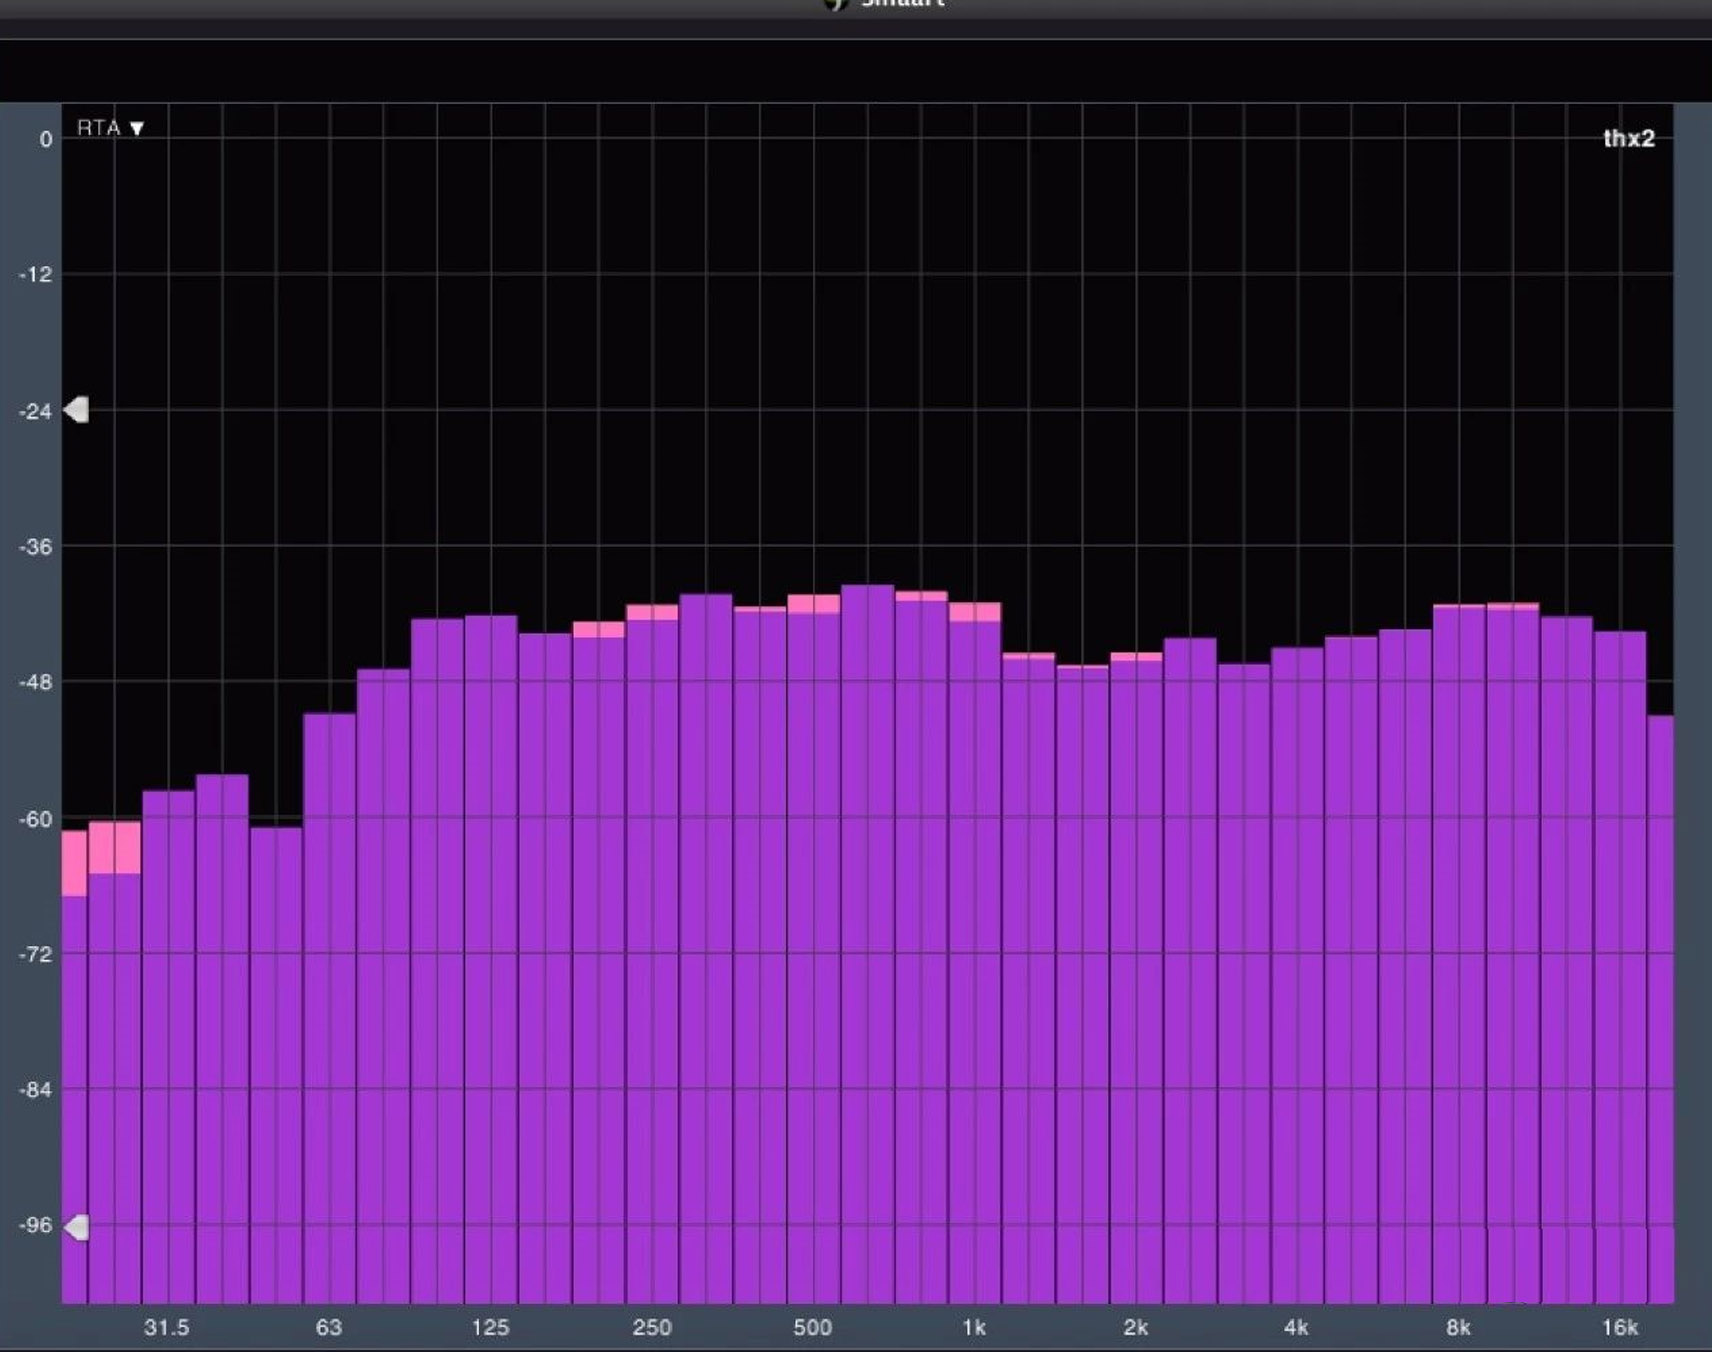Click the -48 dB axis label
Image resolution: width=1712 pixels, height=1352 pixels.
(35, 683)
